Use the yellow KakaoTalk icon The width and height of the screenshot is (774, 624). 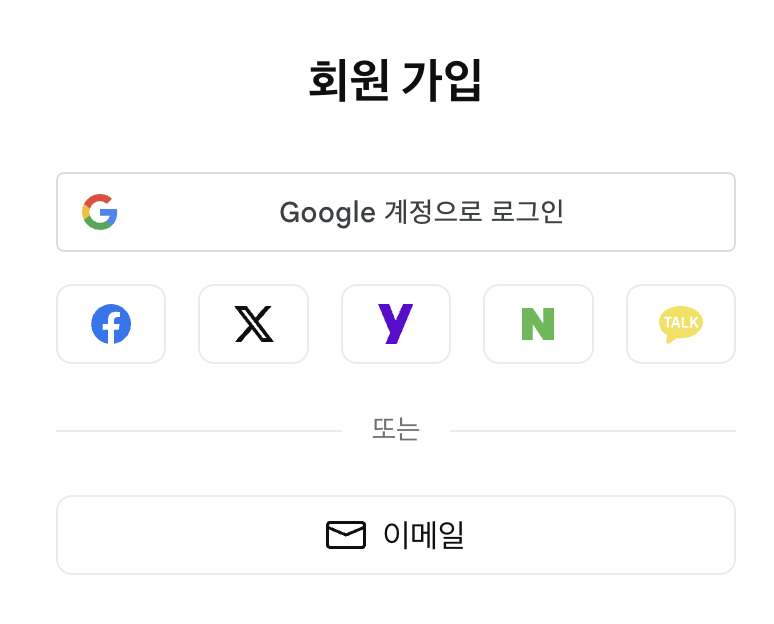(x=681, y=324)
